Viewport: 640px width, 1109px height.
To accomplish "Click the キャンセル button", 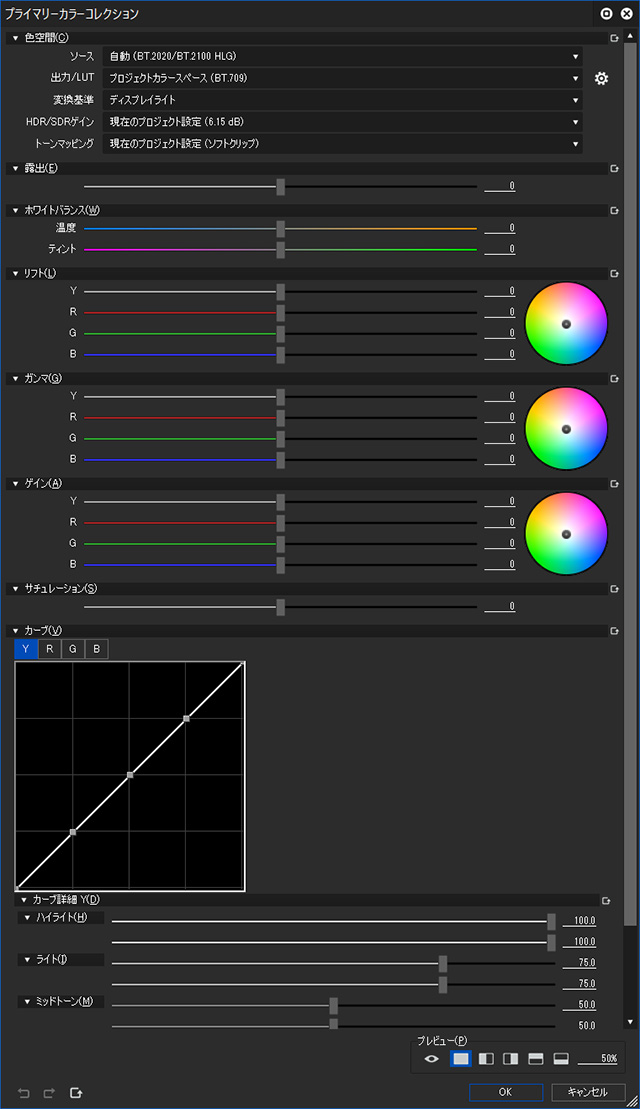I will click(588, 1092).
